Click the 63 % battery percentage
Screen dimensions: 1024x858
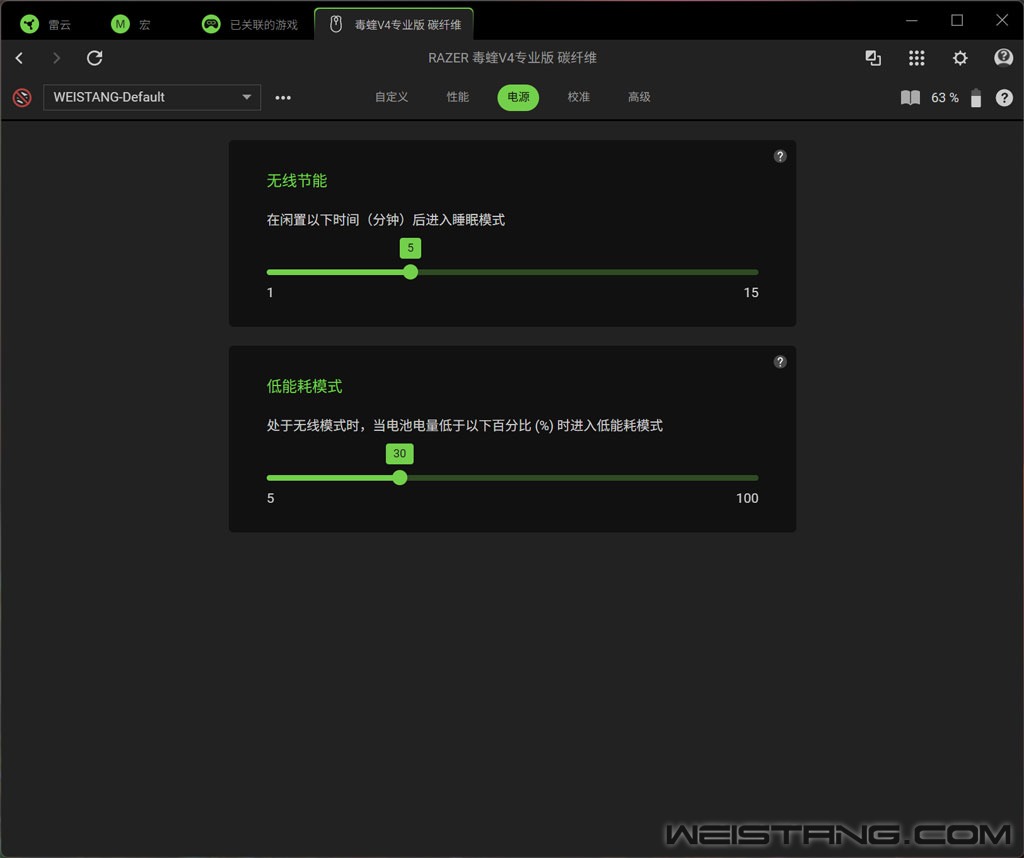pyautogui.click(x=944, y=98)
